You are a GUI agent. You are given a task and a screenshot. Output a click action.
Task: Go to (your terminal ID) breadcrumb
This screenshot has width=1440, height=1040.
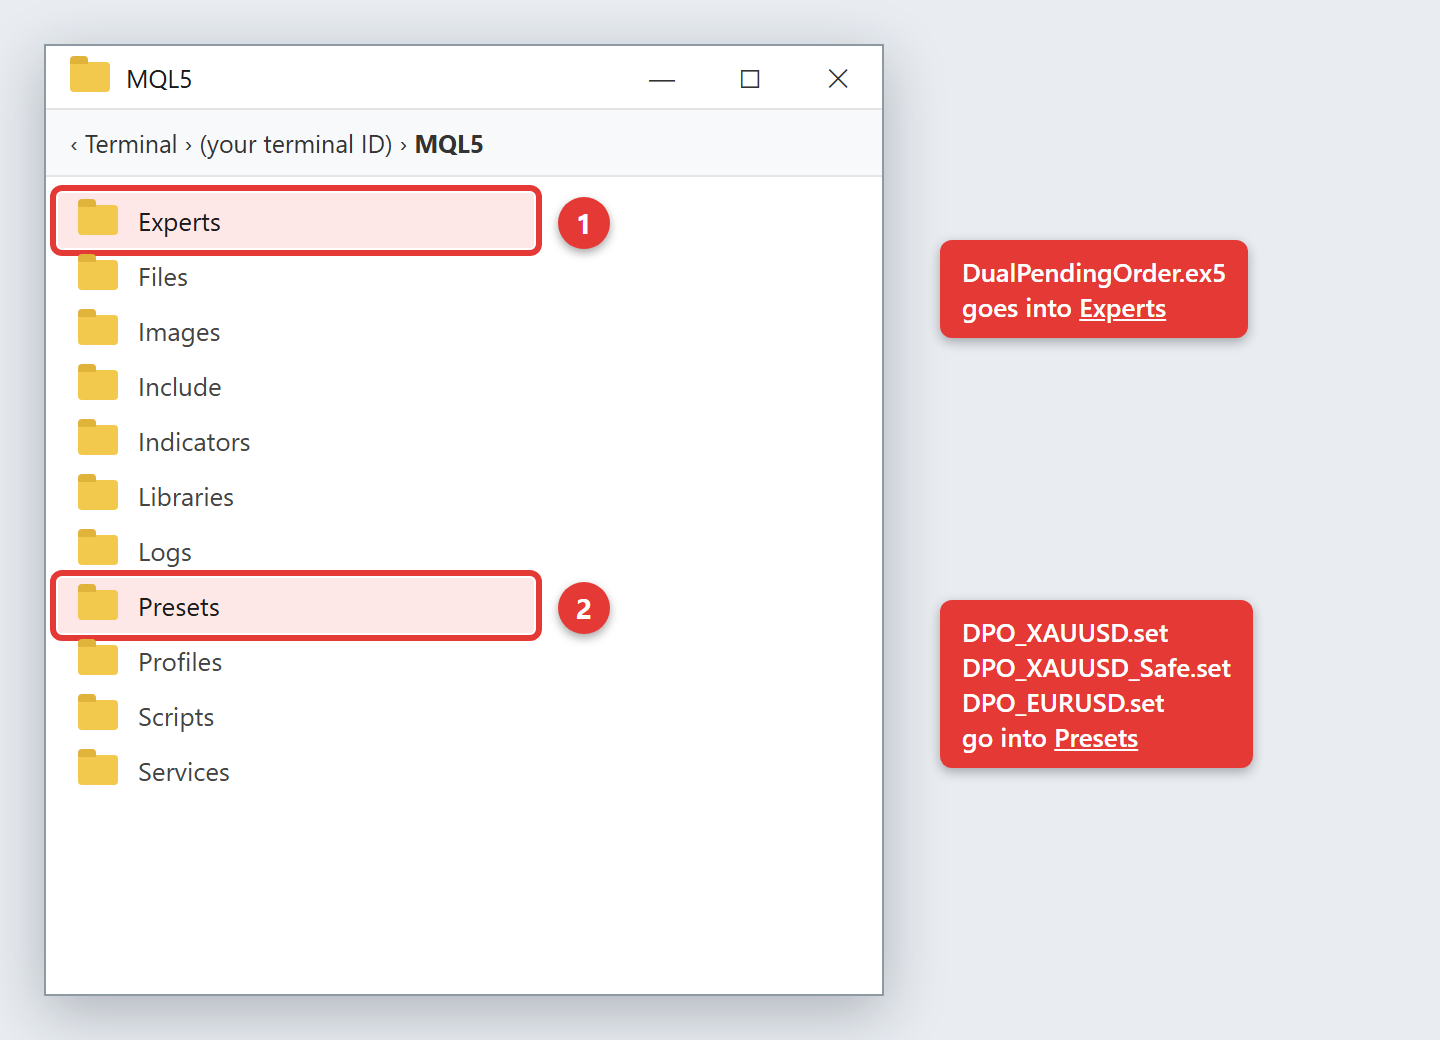coord(296,144)
